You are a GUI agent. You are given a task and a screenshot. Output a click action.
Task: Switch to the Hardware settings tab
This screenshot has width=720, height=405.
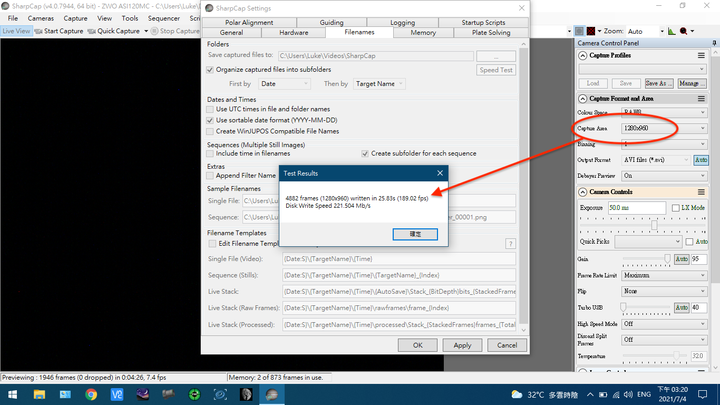[x=293, y=33]
